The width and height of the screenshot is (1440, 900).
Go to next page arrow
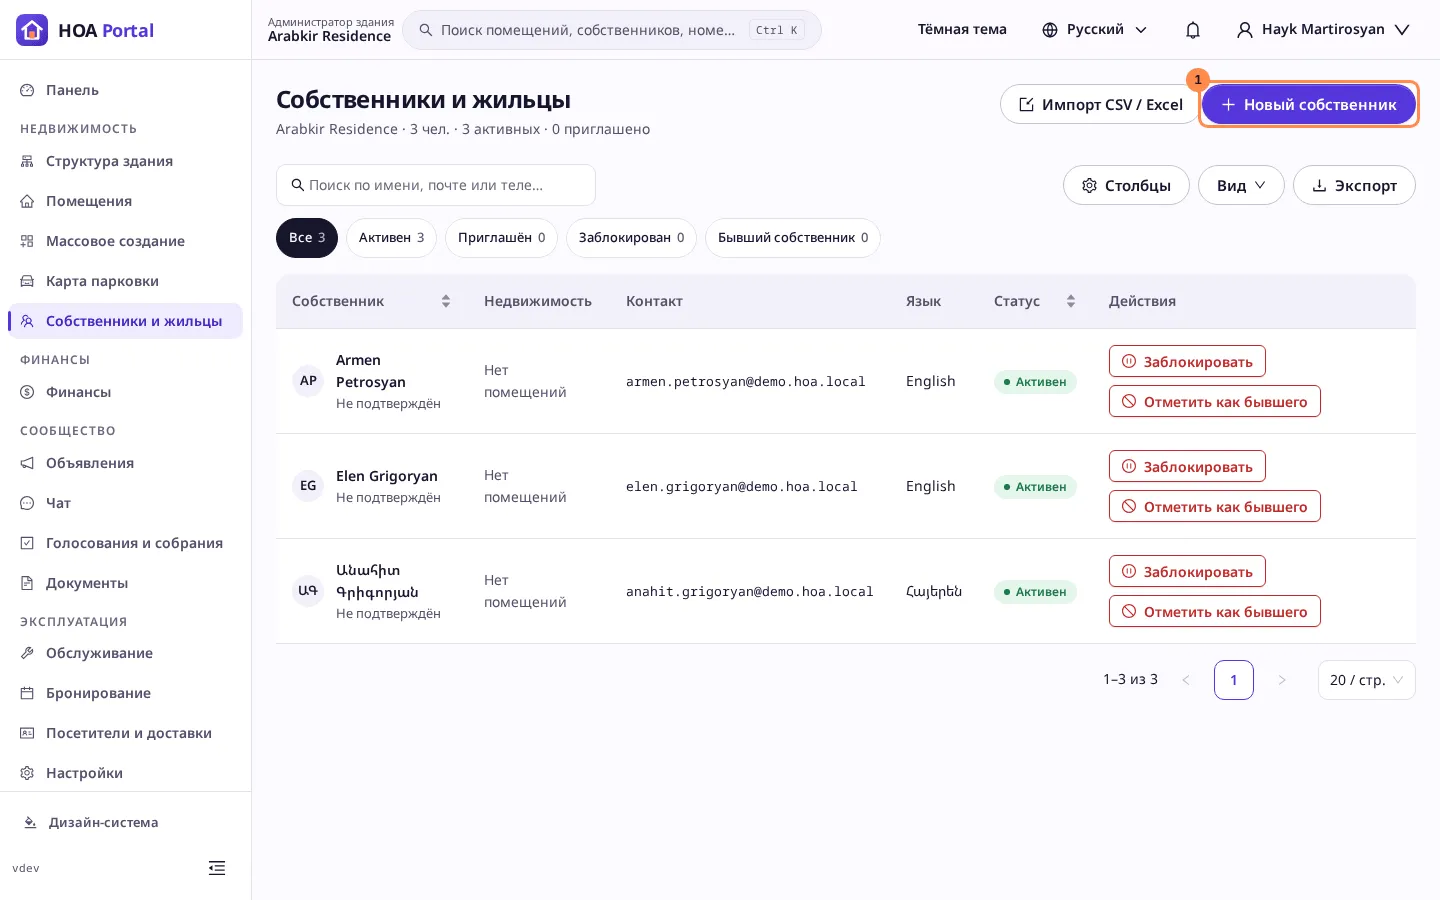1282,680
